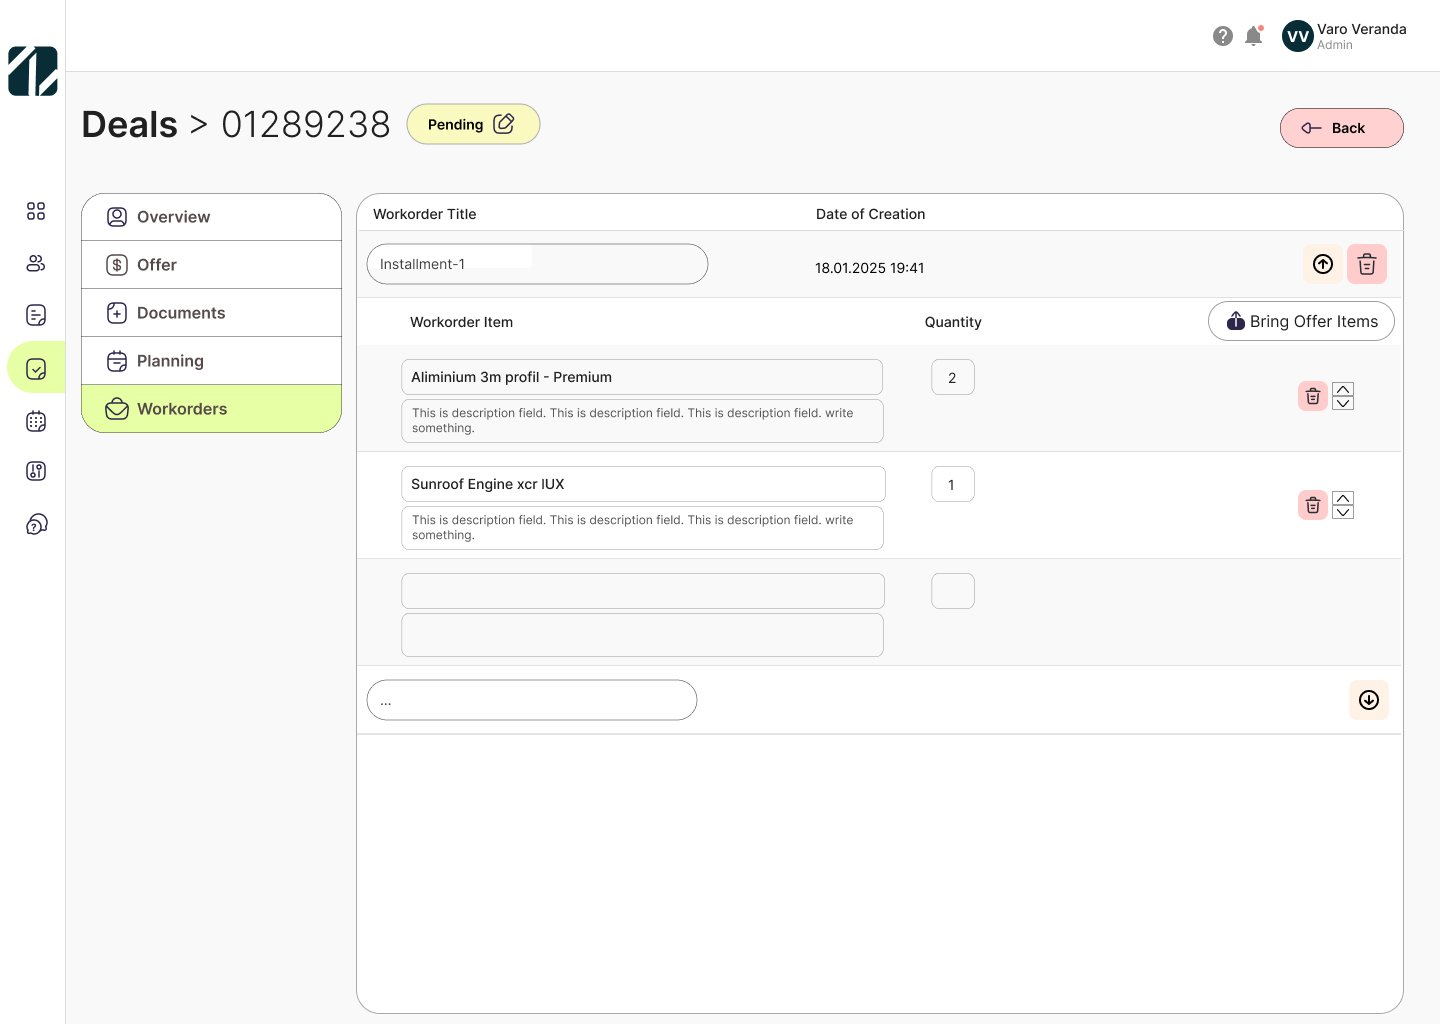1440x1024 pixels.
Task: Click Bring Offer Items button
Action: tap(1301, 321)
